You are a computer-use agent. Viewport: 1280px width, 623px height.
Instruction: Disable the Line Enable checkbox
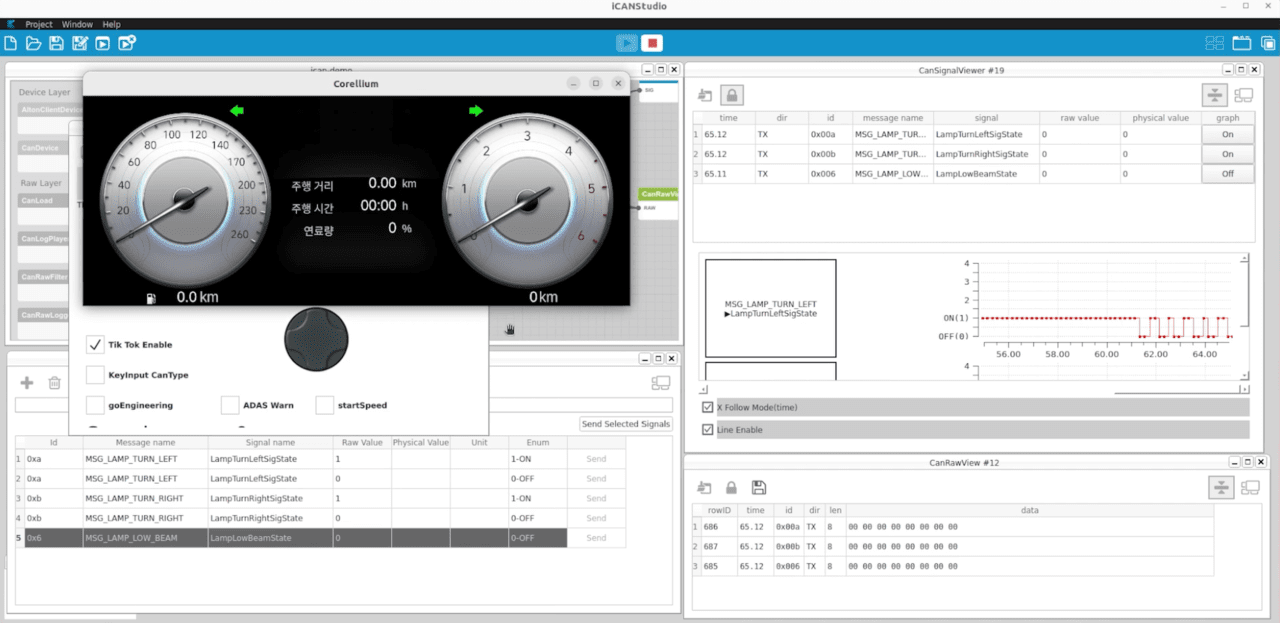pyautogui.click(x=708, y=430)
